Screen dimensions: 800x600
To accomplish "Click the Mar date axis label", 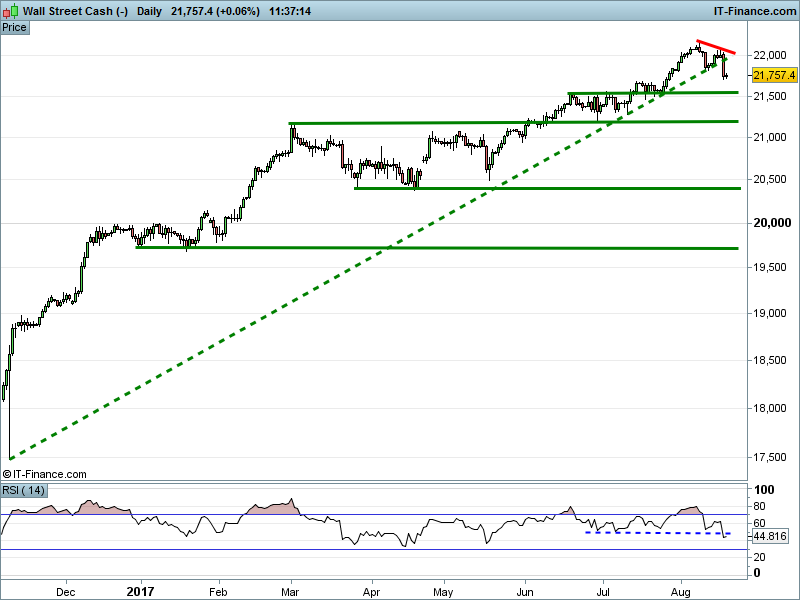I will click(290, 592).
